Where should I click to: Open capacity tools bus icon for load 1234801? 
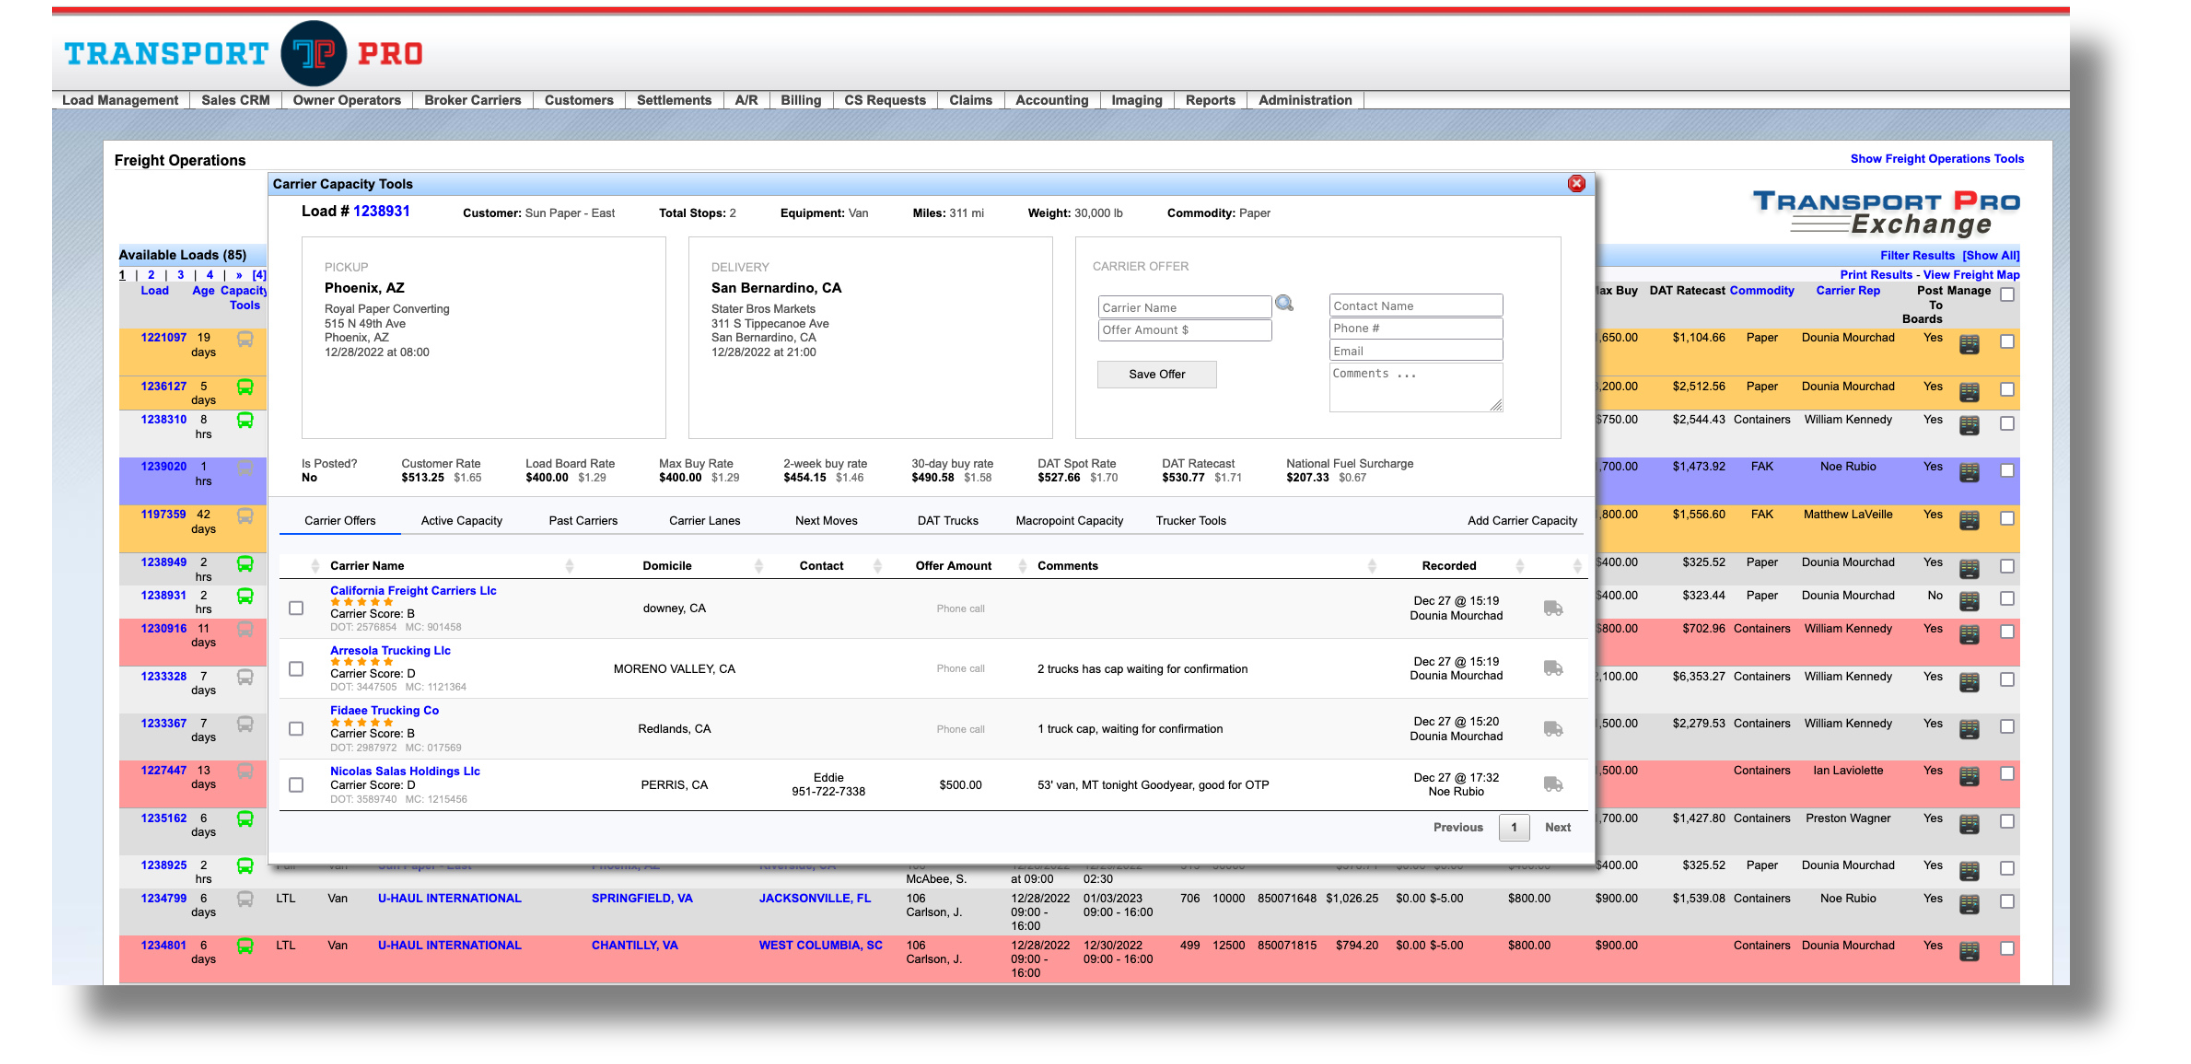[245, 946]
